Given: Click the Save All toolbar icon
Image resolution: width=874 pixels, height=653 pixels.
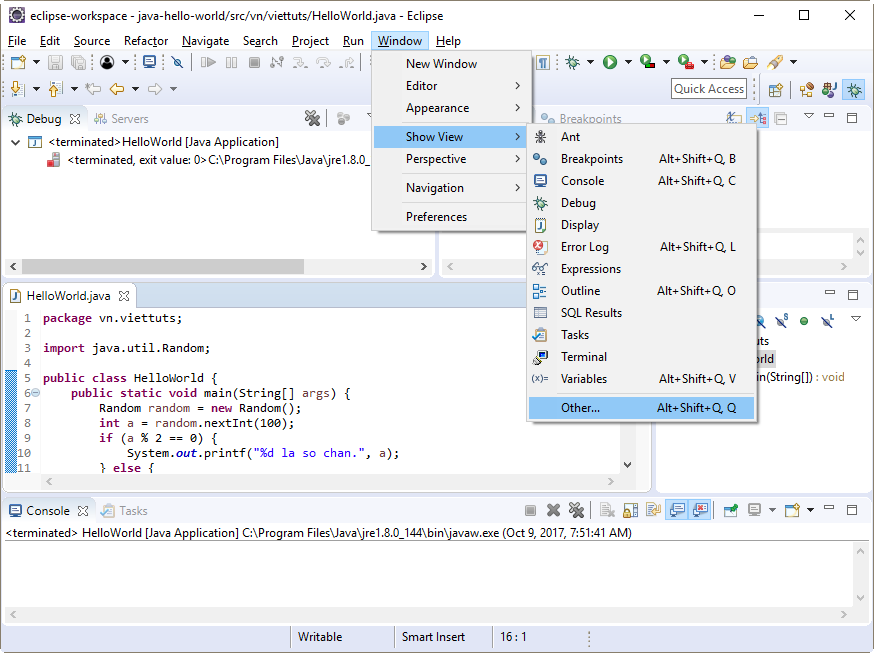Looking at the screenshot, I should [x=79, y=62].
